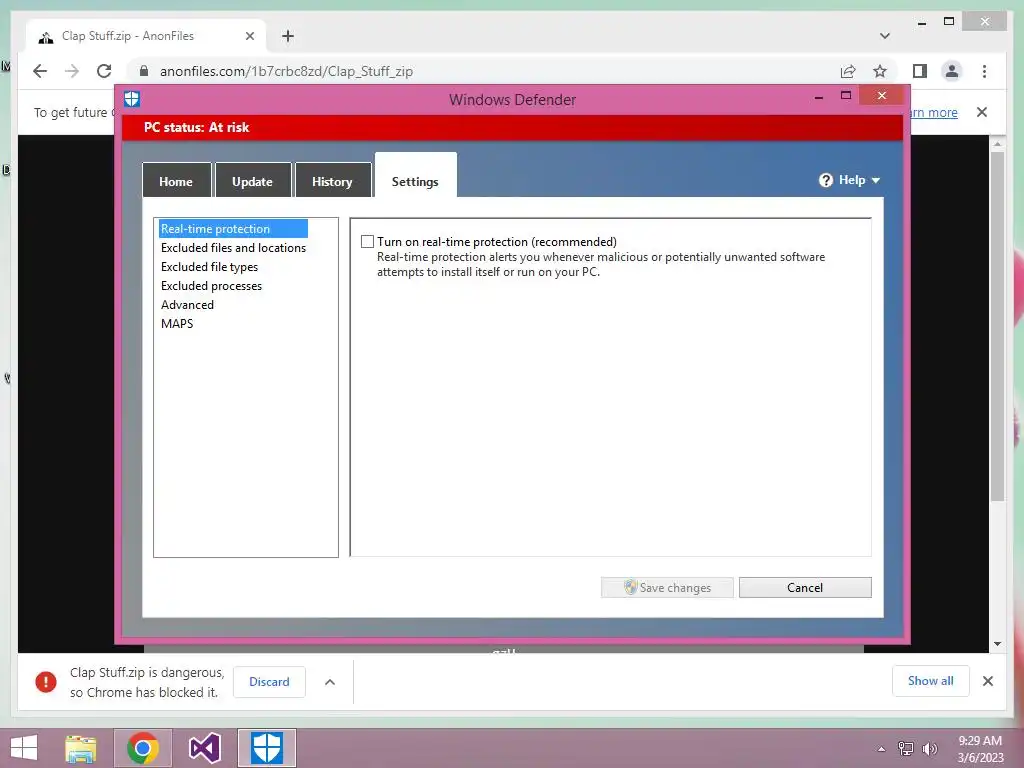Open Visual Studio from taskbar

(204, 748)
